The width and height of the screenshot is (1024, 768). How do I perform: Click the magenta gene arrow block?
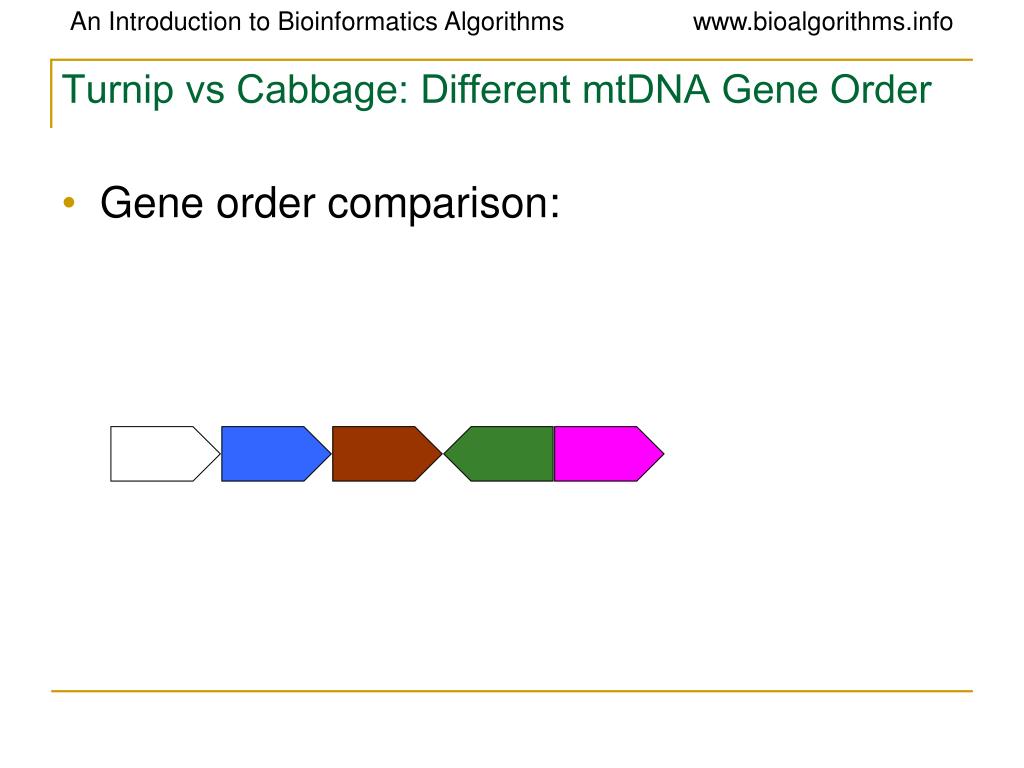pyautogui.click(x=609, y=454)
